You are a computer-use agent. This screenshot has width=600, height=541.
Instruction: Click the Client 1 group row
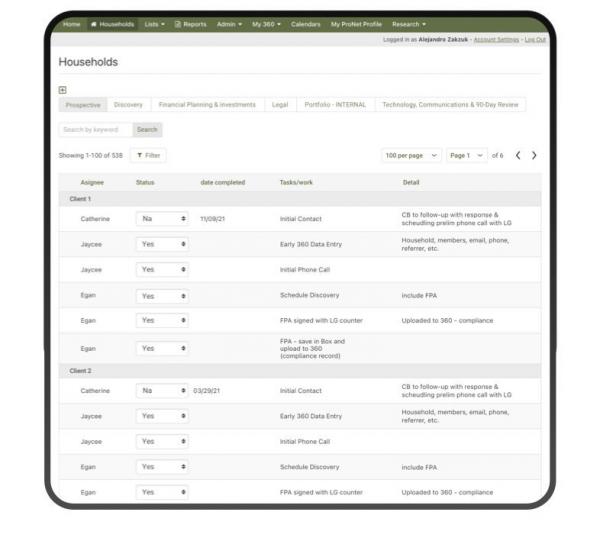(x=300, y=199)
